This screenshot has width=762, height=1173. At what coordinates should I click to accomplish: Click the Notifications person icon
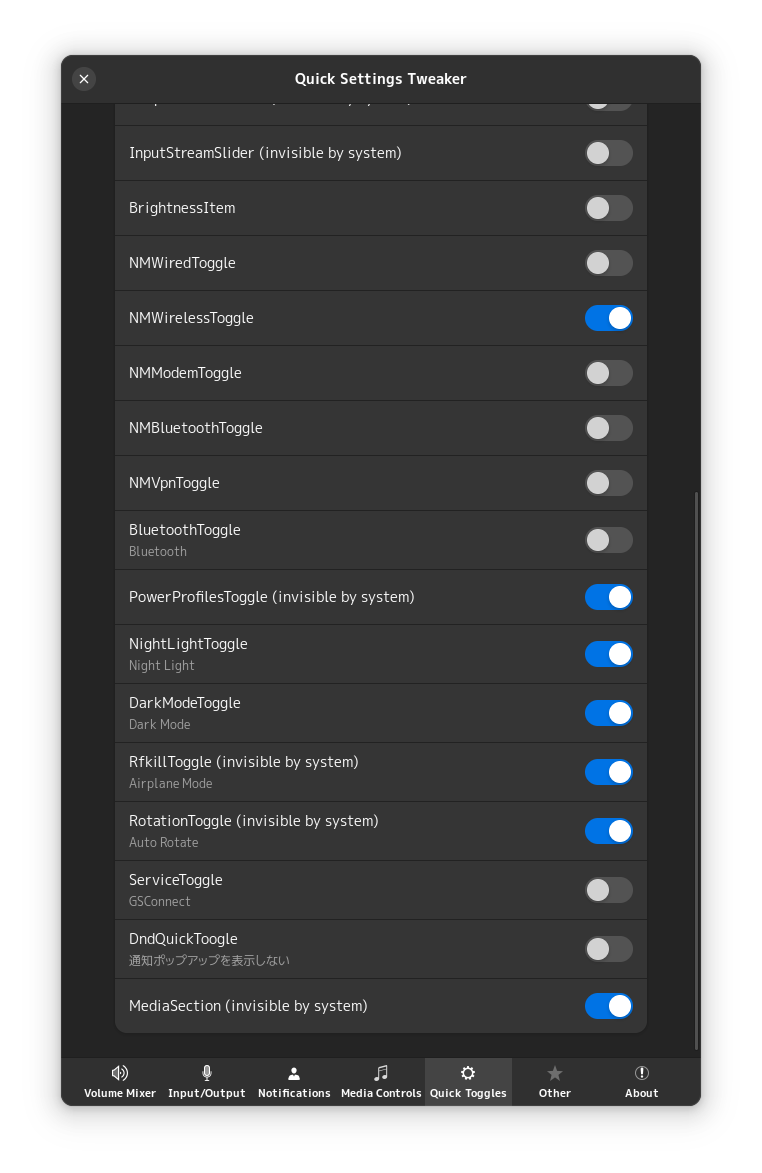tap(294, 1073)
